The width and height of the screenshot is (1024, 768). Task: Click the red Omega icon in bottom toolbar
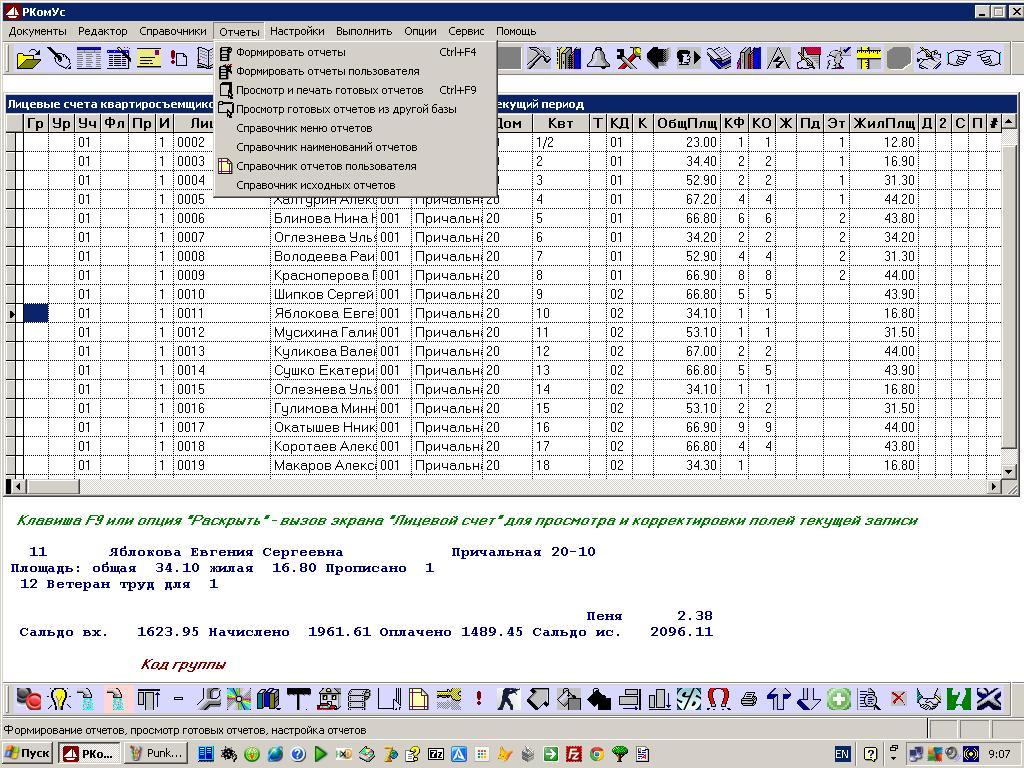pos(718,699)
